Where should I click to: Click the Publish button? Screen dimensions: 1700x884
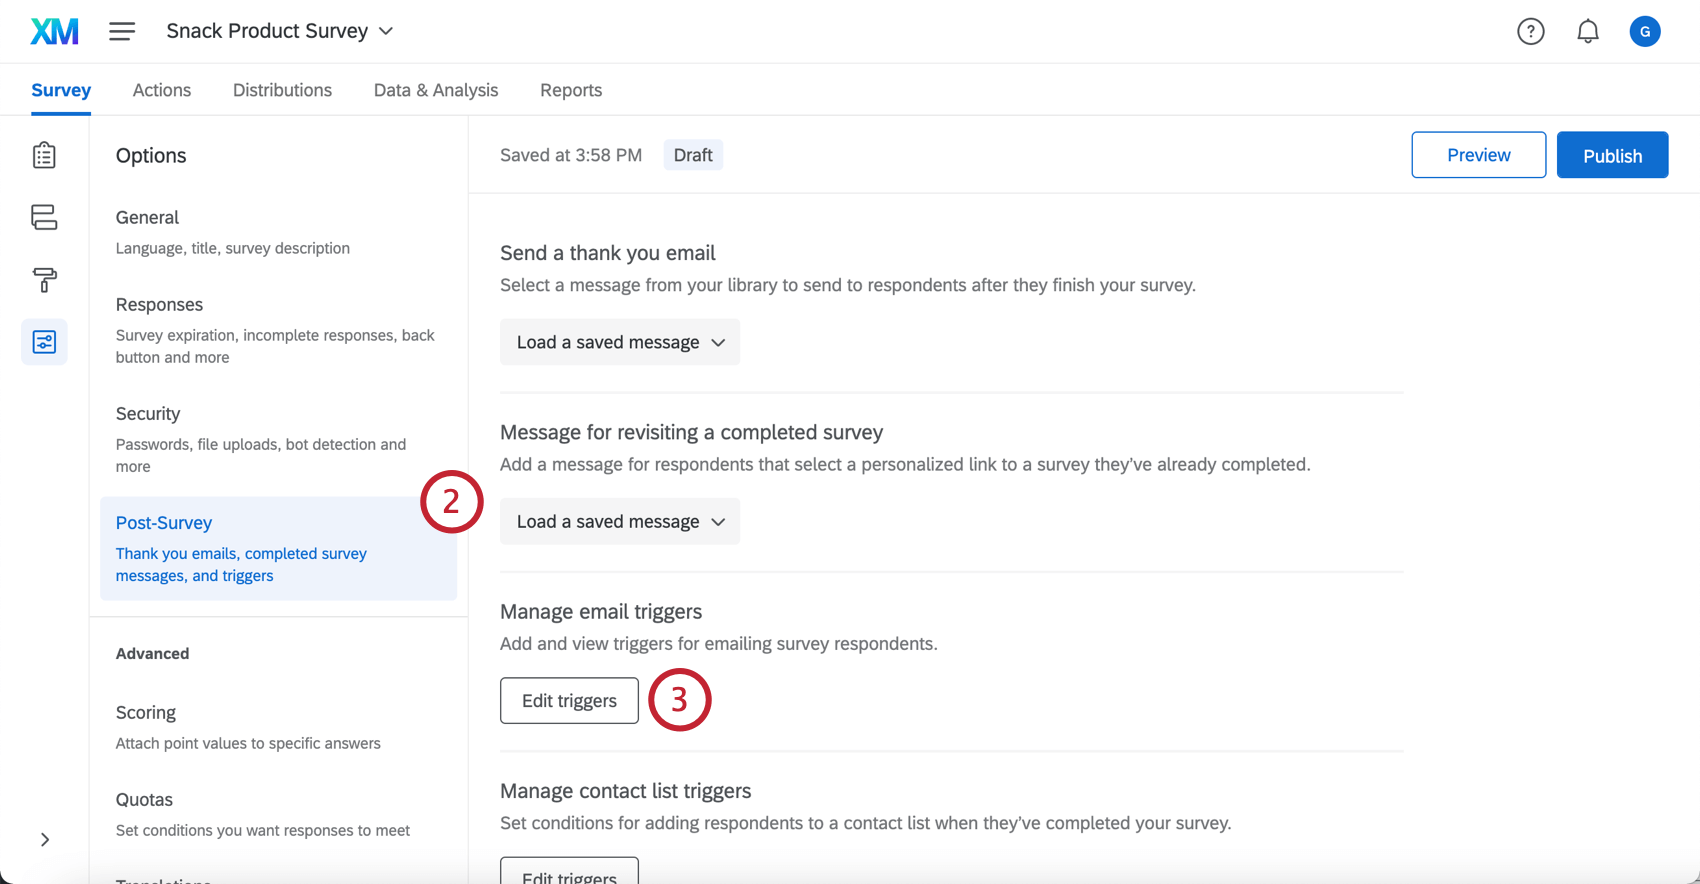pyautogui.click(x=1611, y=155)
